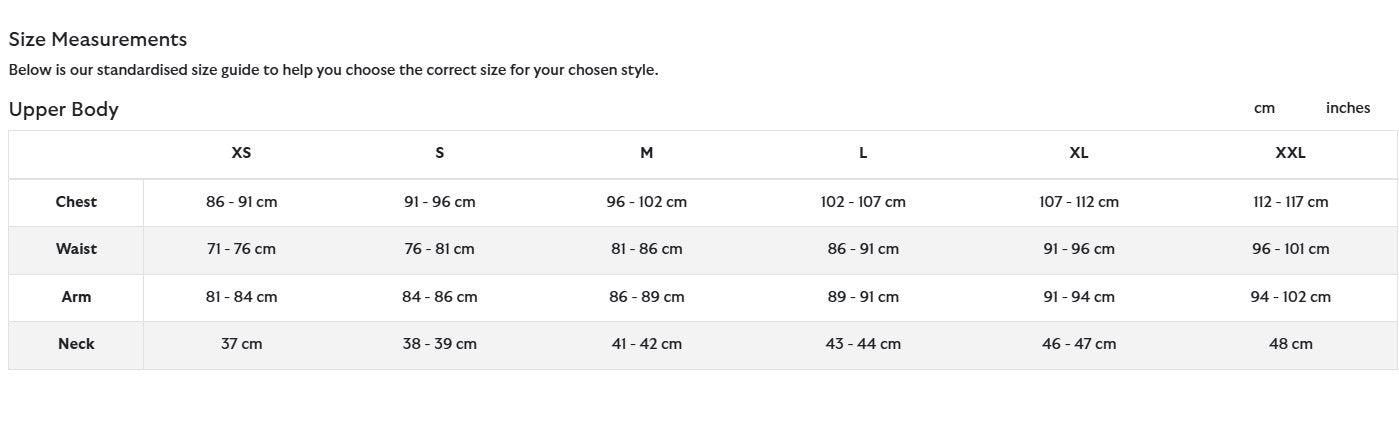Viewport: 1399px width, 434px height.
Task: Select the L waist cell 86 - 91 cm
Action: [863, 249]
